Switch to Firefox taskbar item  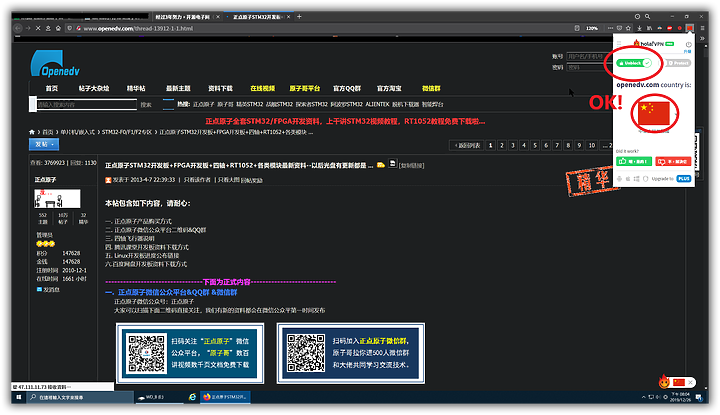tap(225, 397)
